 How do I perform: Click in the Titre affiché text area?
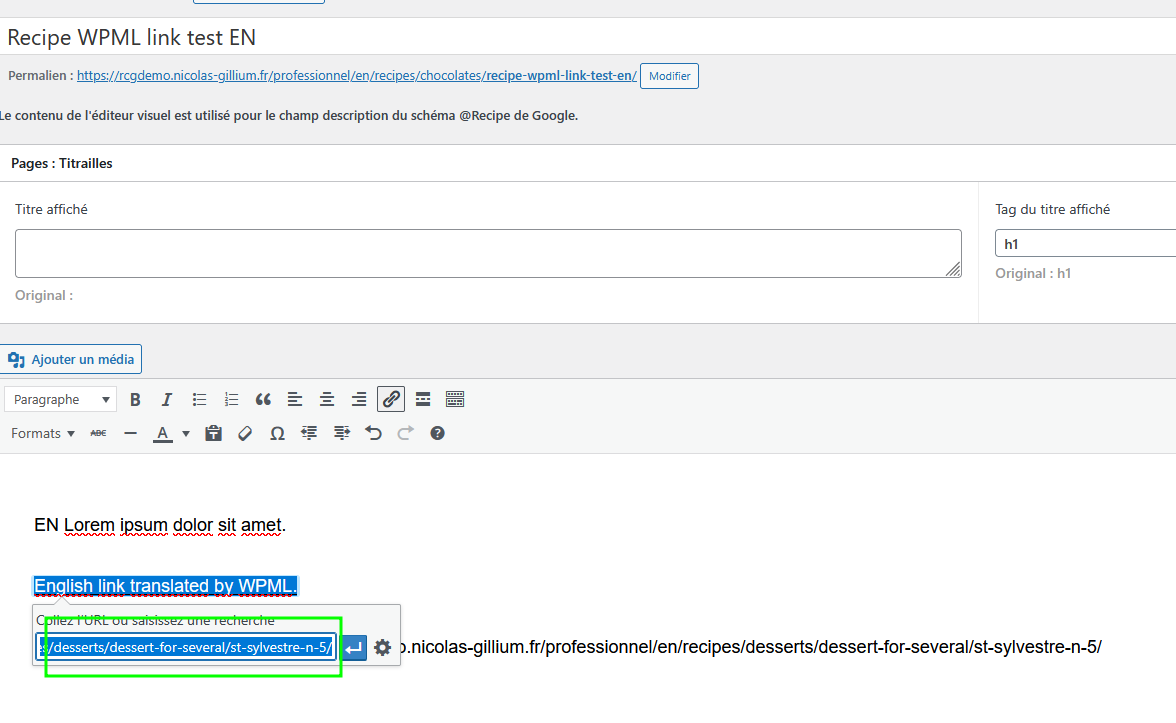point(488,254)
